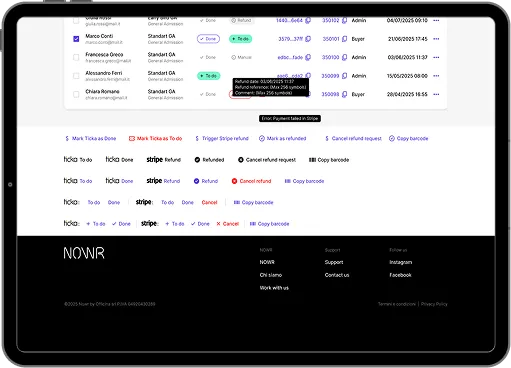Copy hash icon in Alessandro Ferri row
The image size is (511, 368).
tap(308, 76)
